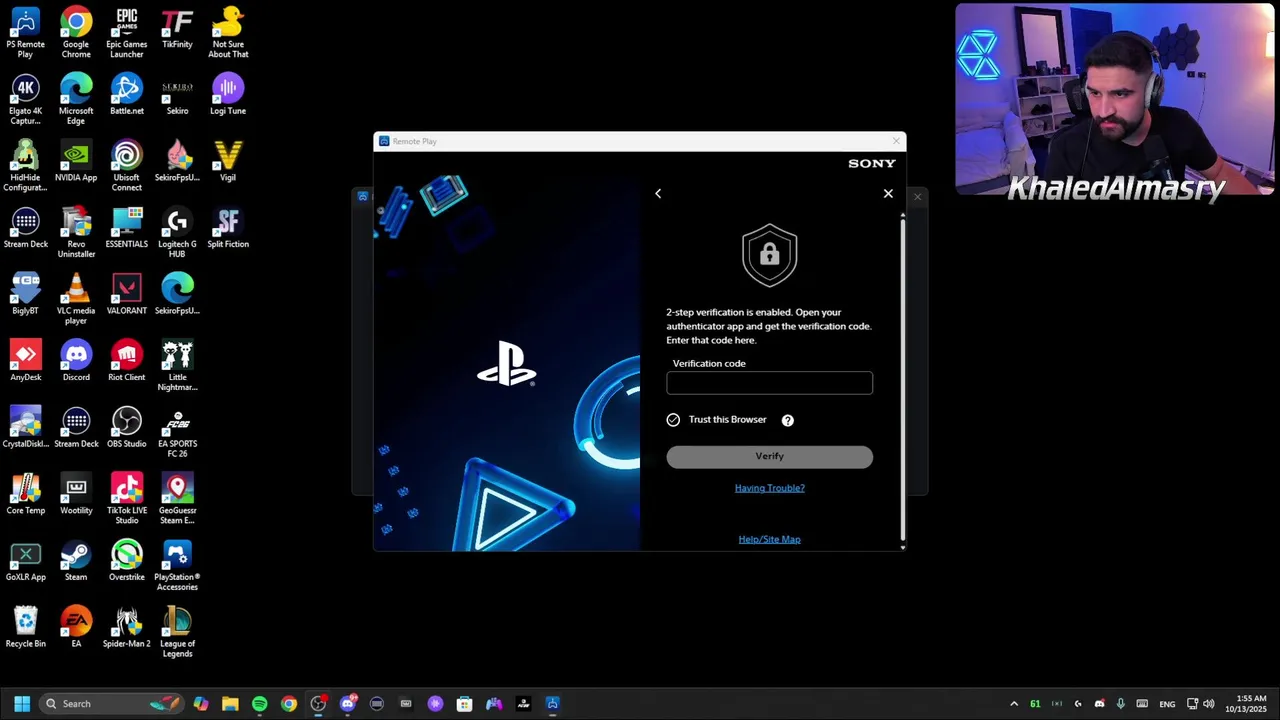Click the Verification code input field
Image resolution: width=1280 pixels, height=720 pixels.
769,383
